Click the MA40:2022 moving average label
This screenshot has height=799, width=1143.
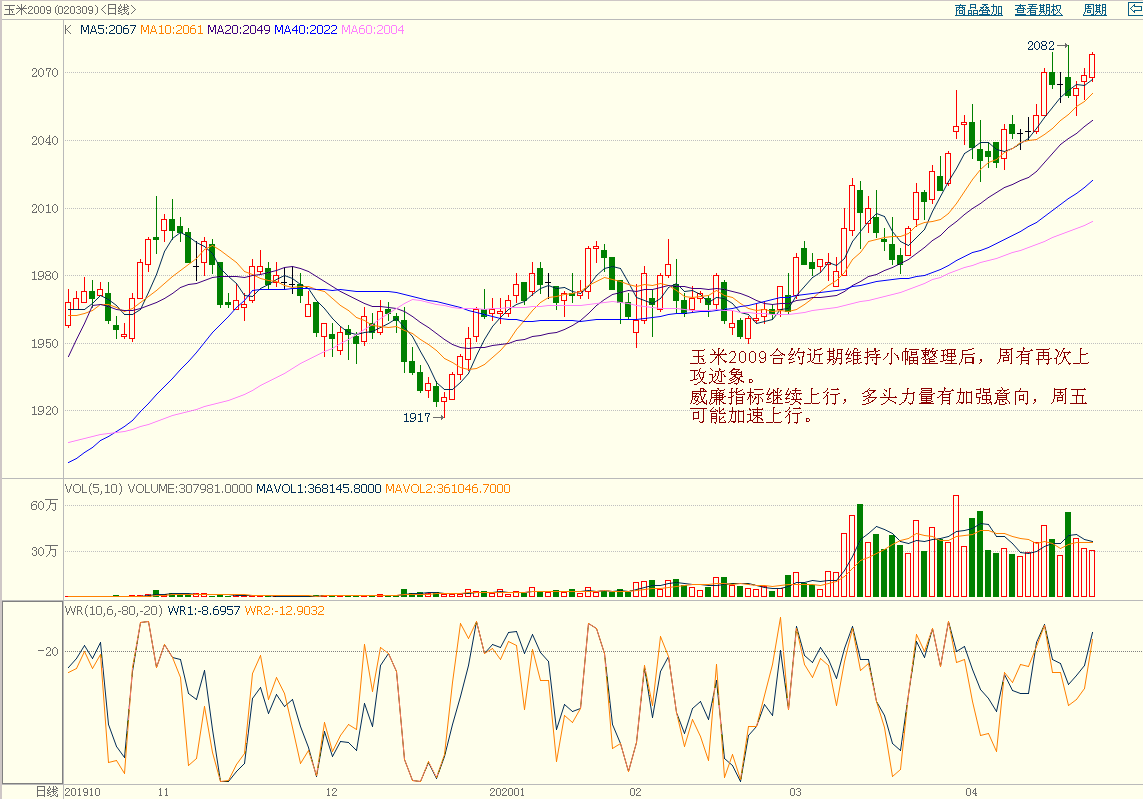click(x=306, y=30)
